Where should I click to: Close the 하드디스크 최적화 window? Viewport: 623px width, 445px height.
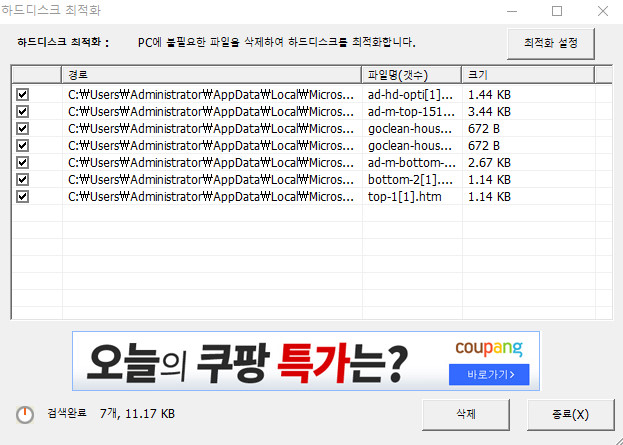click(x=603, y=11)
